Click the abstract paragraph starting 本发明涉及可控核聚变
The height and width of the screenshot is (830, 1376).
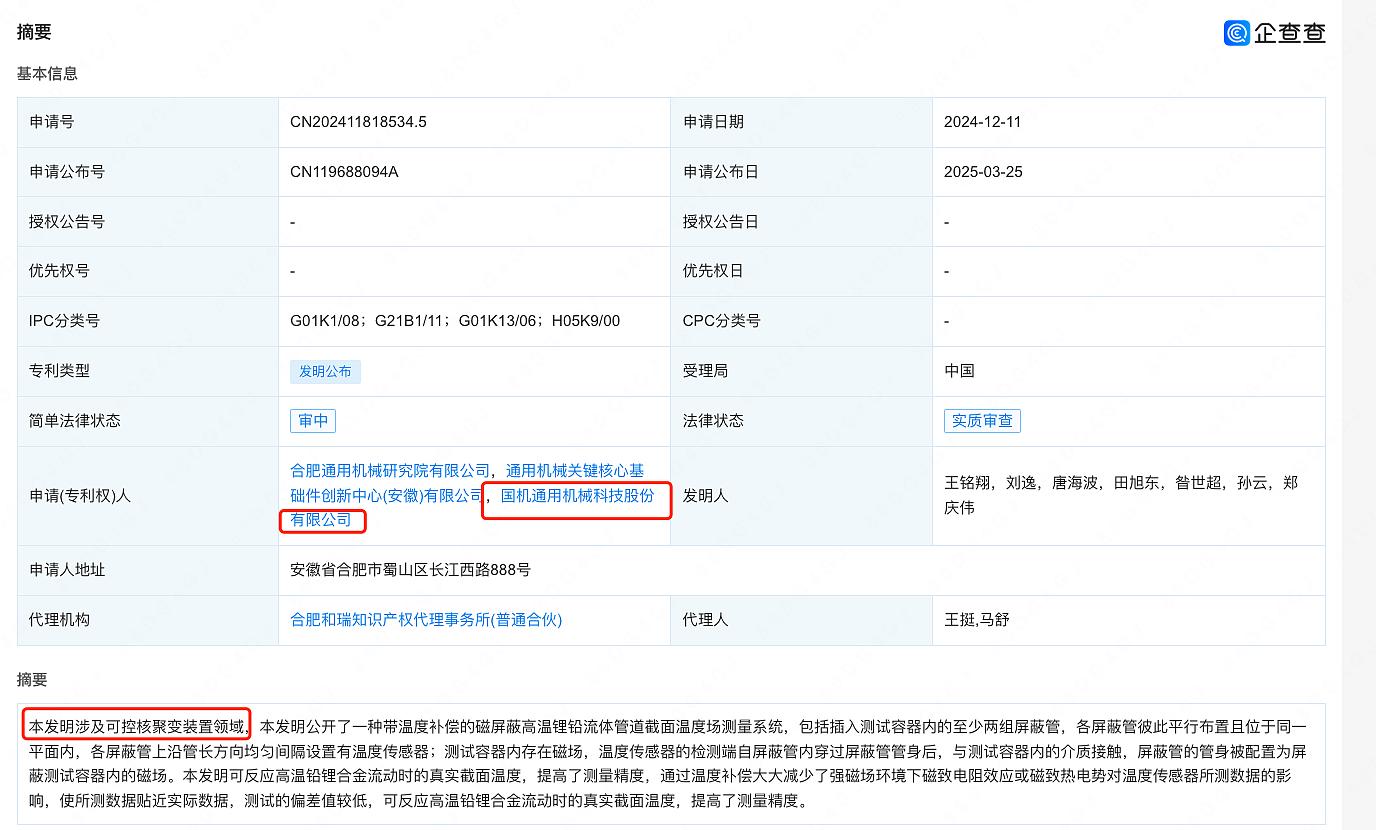(668, 763)
